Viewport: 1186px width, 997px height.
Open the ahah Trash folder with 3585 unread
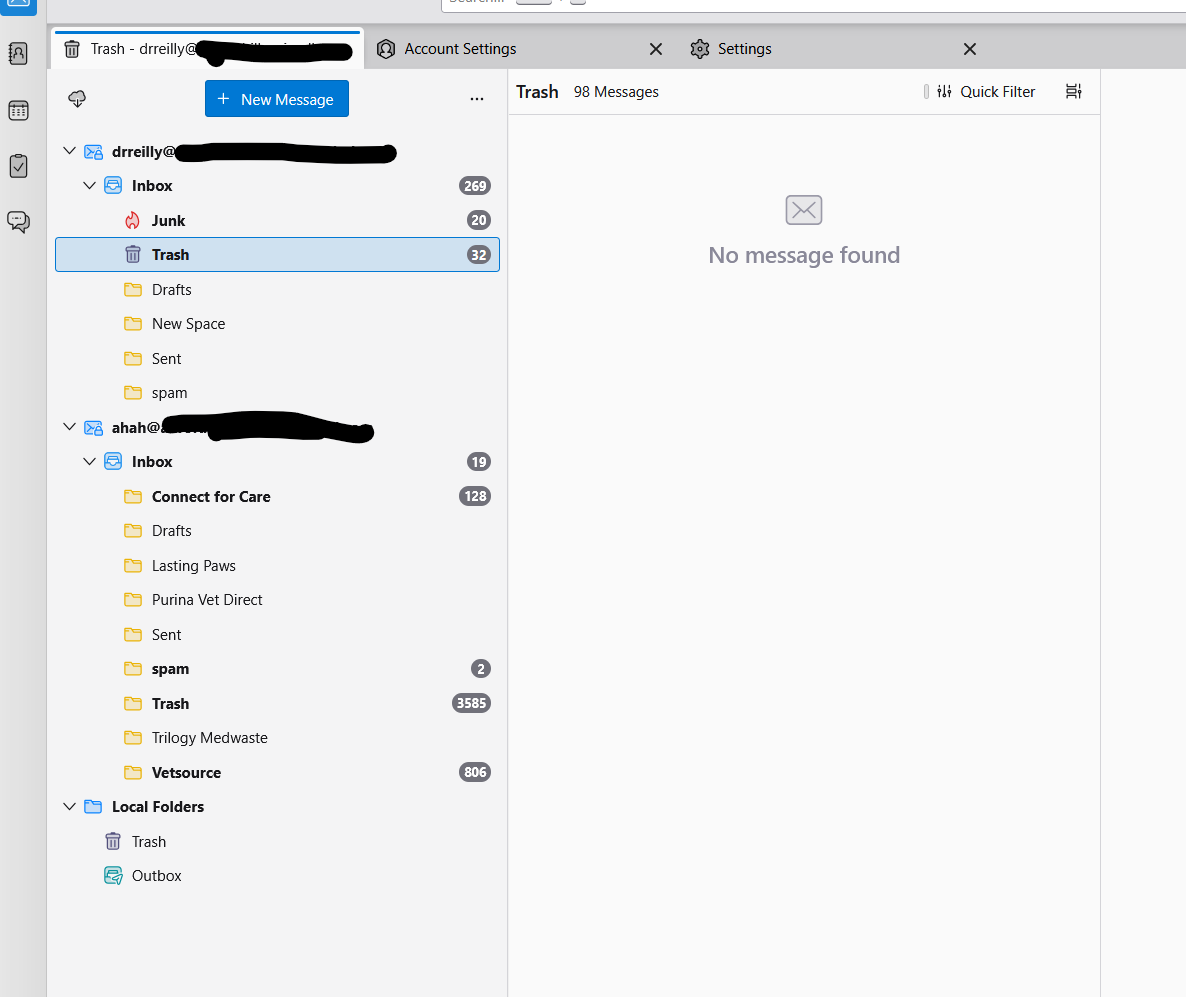tap(277, 703)
